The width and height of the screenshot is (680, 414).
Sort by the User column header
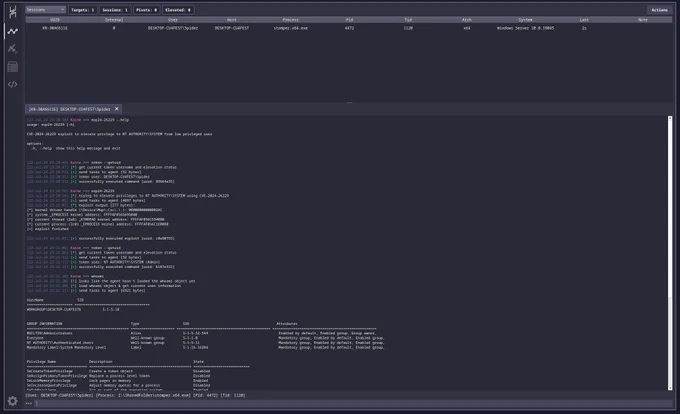pos(173,20)
